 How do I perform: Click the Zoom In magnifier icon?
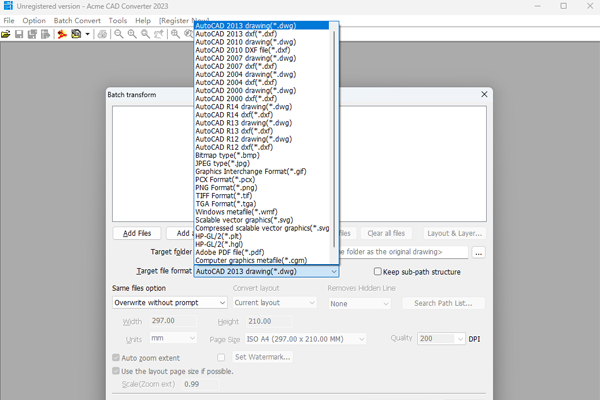(132, 34)
